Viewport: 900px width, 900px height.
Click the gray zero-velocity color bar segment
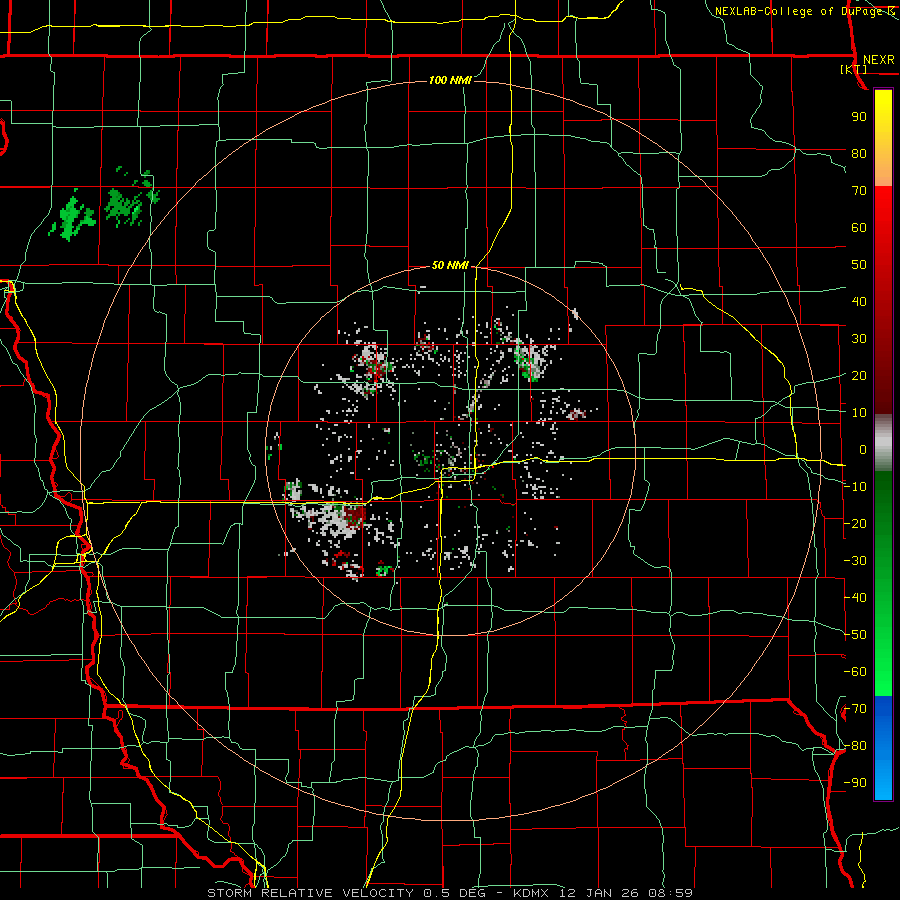[x=883, y=443]
